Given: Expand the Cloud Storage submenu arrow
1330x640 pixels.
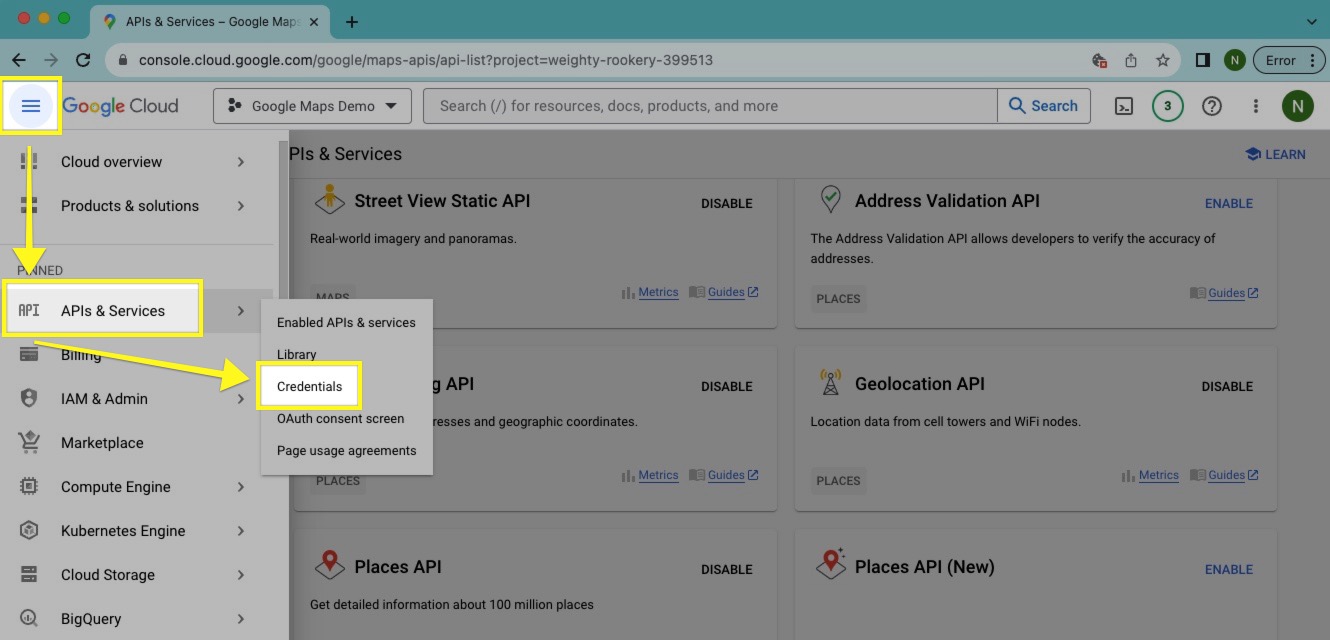Looking at the screenshot, I should pyautogui.click(x=241, y=575).
